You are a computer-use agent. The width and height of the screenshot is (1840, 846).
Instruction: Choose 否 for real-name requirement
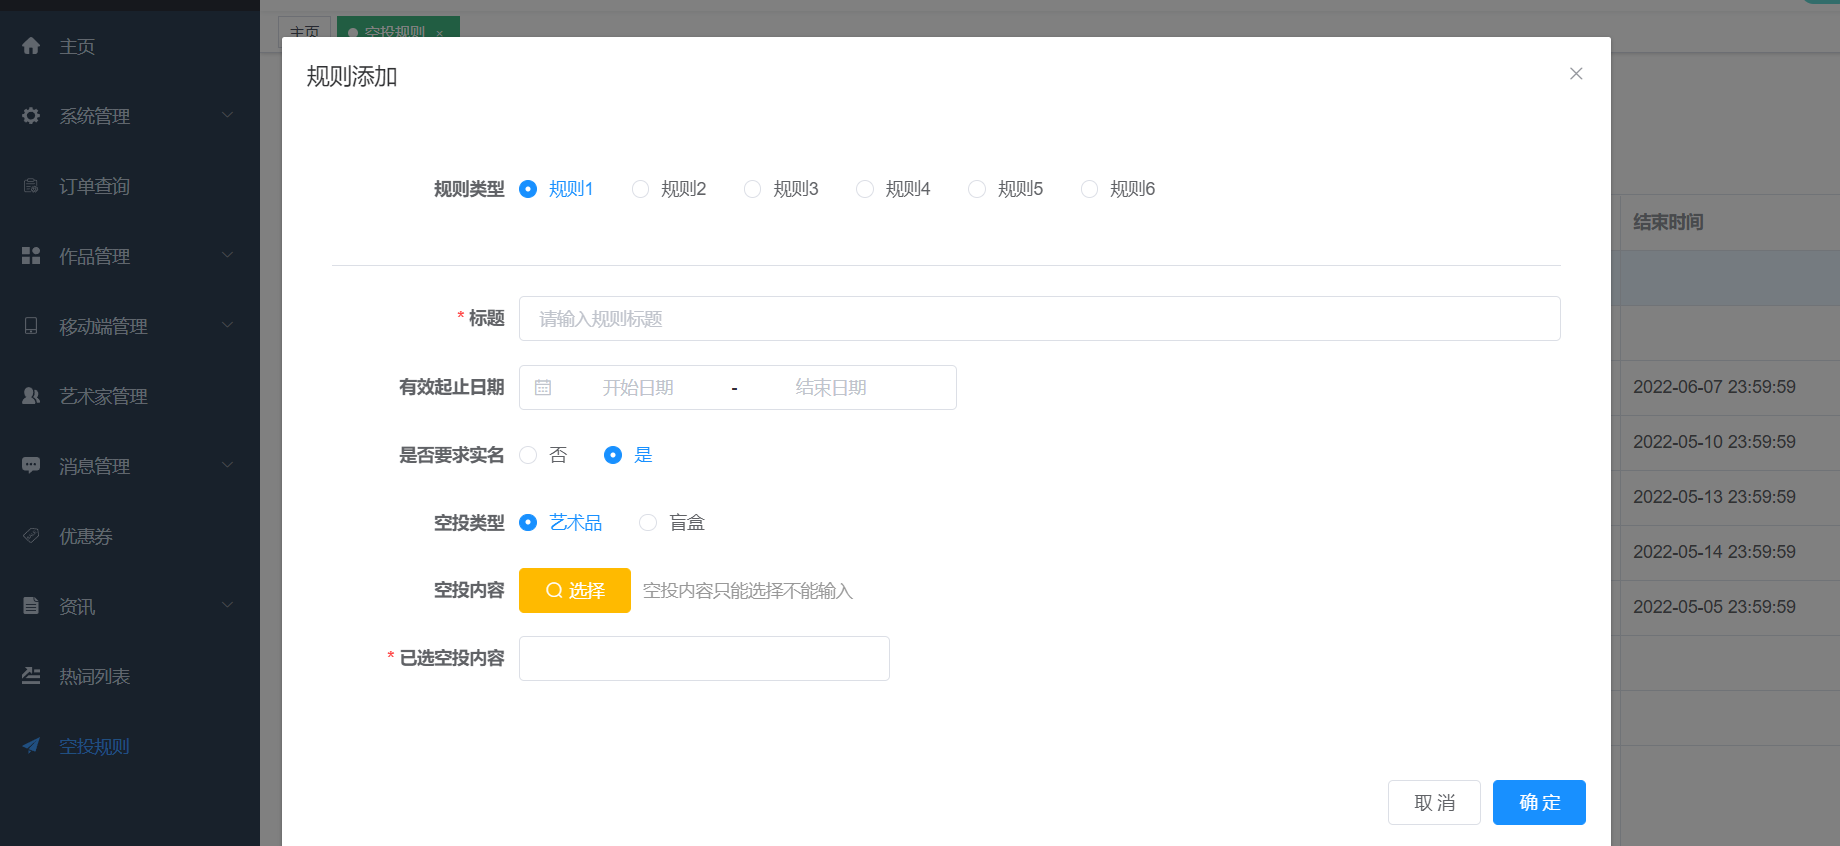tap(528, 455)
